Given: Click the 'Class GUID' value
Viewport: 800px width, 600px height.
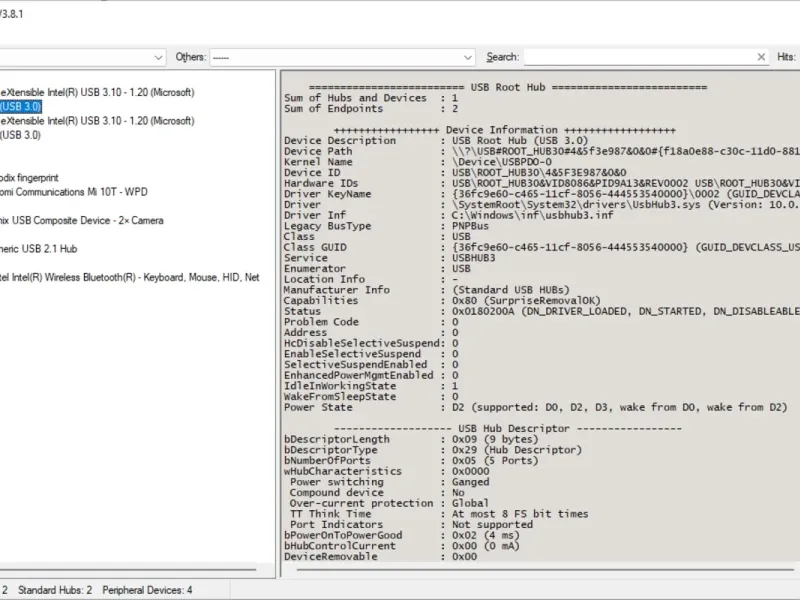Looking at the screenshot, I should point(626,247).
